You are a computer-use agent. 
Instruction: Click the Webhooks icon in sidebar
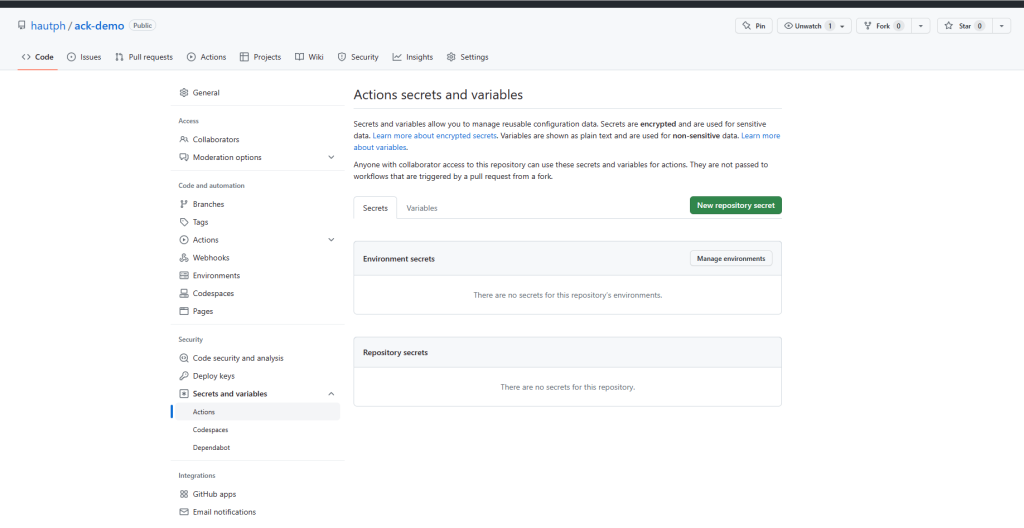[184, 258]
